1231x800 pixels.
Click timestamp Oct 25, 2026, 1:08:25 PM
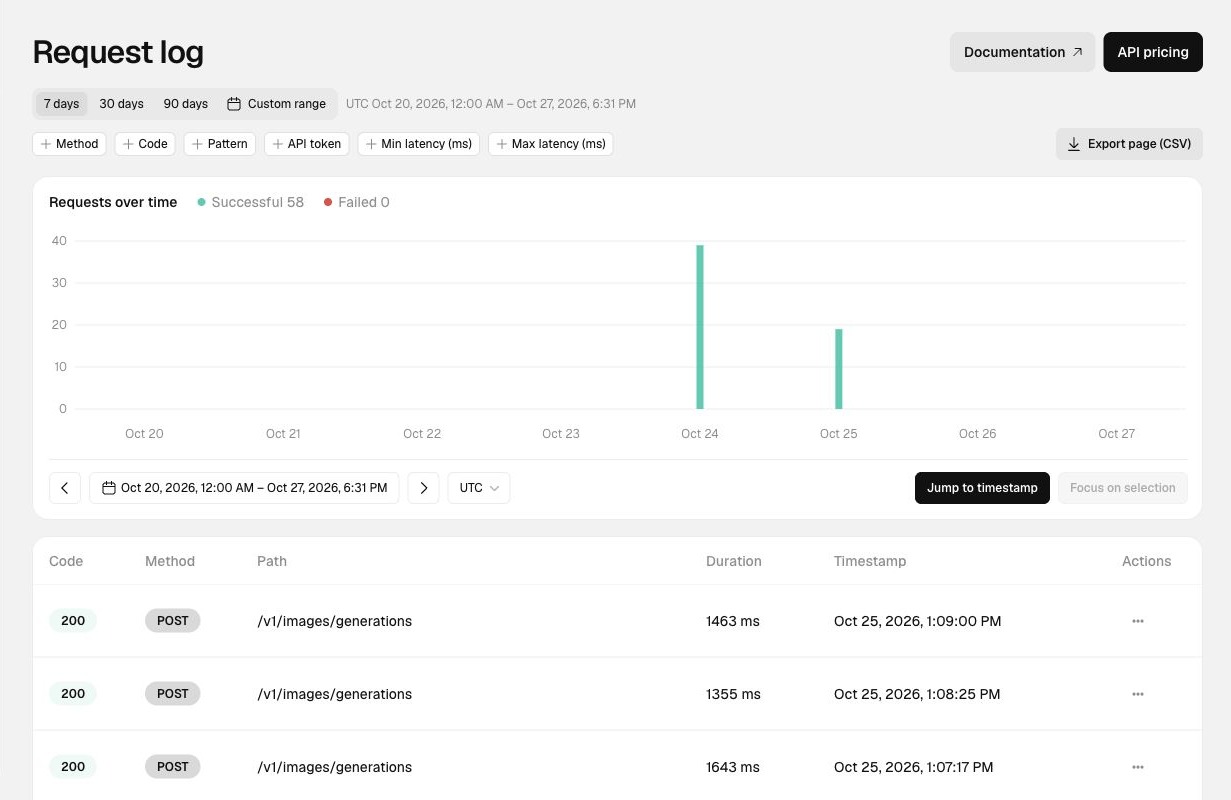pyautogui.click(x=917, y=694)
